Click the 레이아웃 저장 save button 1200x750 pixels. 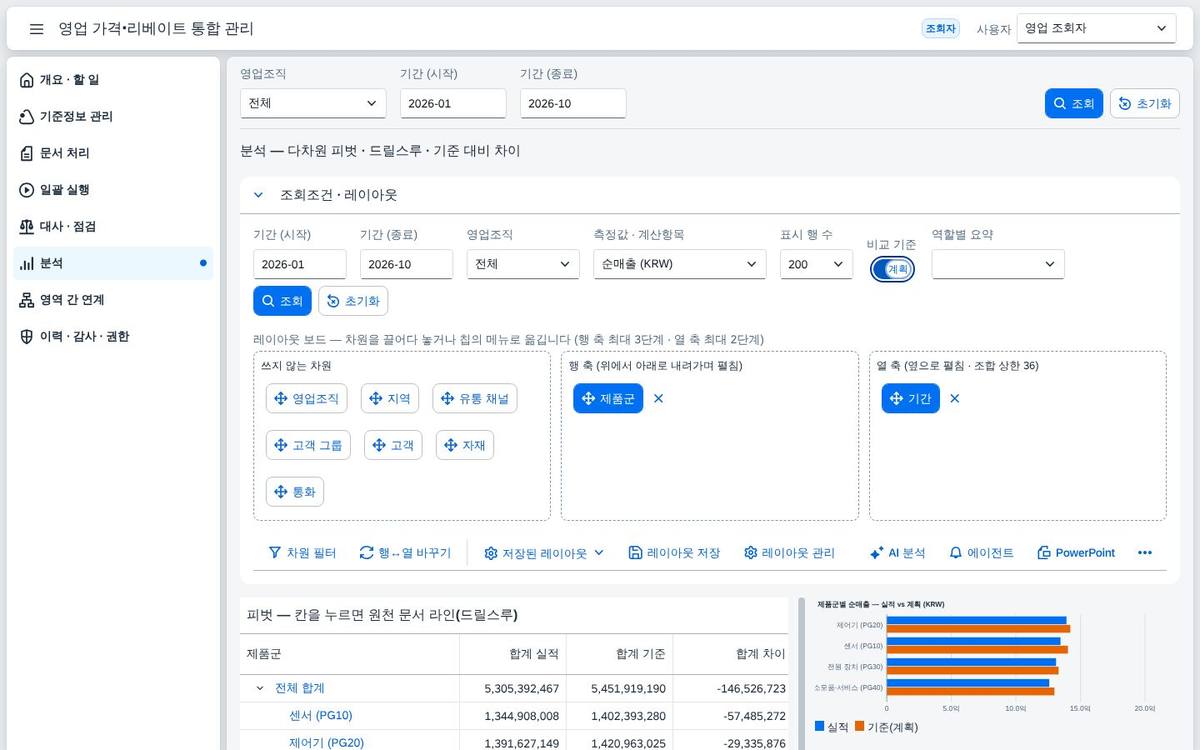click(674, 553)
